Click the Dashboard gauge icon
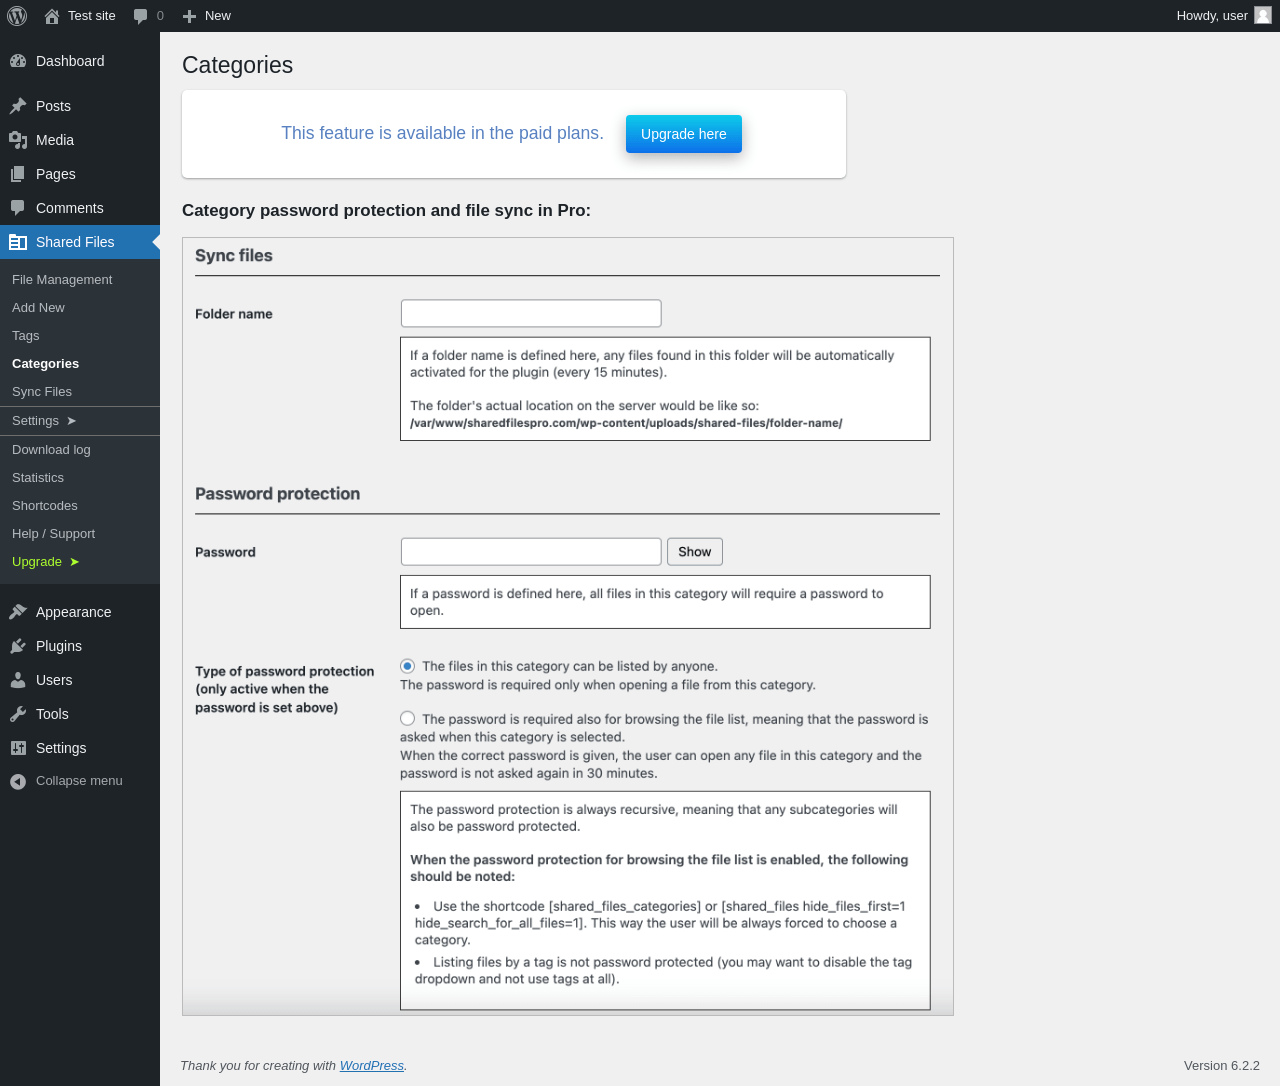Screen dimensions: 1280x1086 tap(18, 61)
